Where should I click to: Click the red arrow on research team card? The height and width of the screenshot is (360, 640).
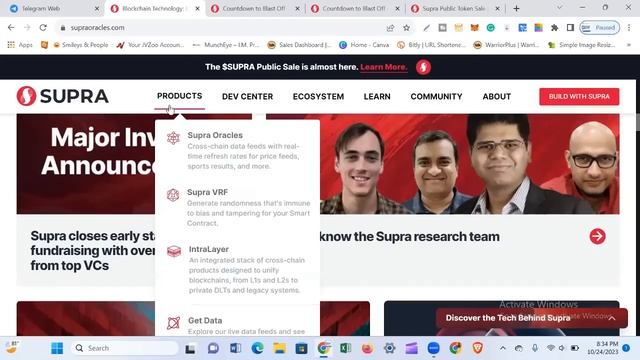click(x=598, y=236)
